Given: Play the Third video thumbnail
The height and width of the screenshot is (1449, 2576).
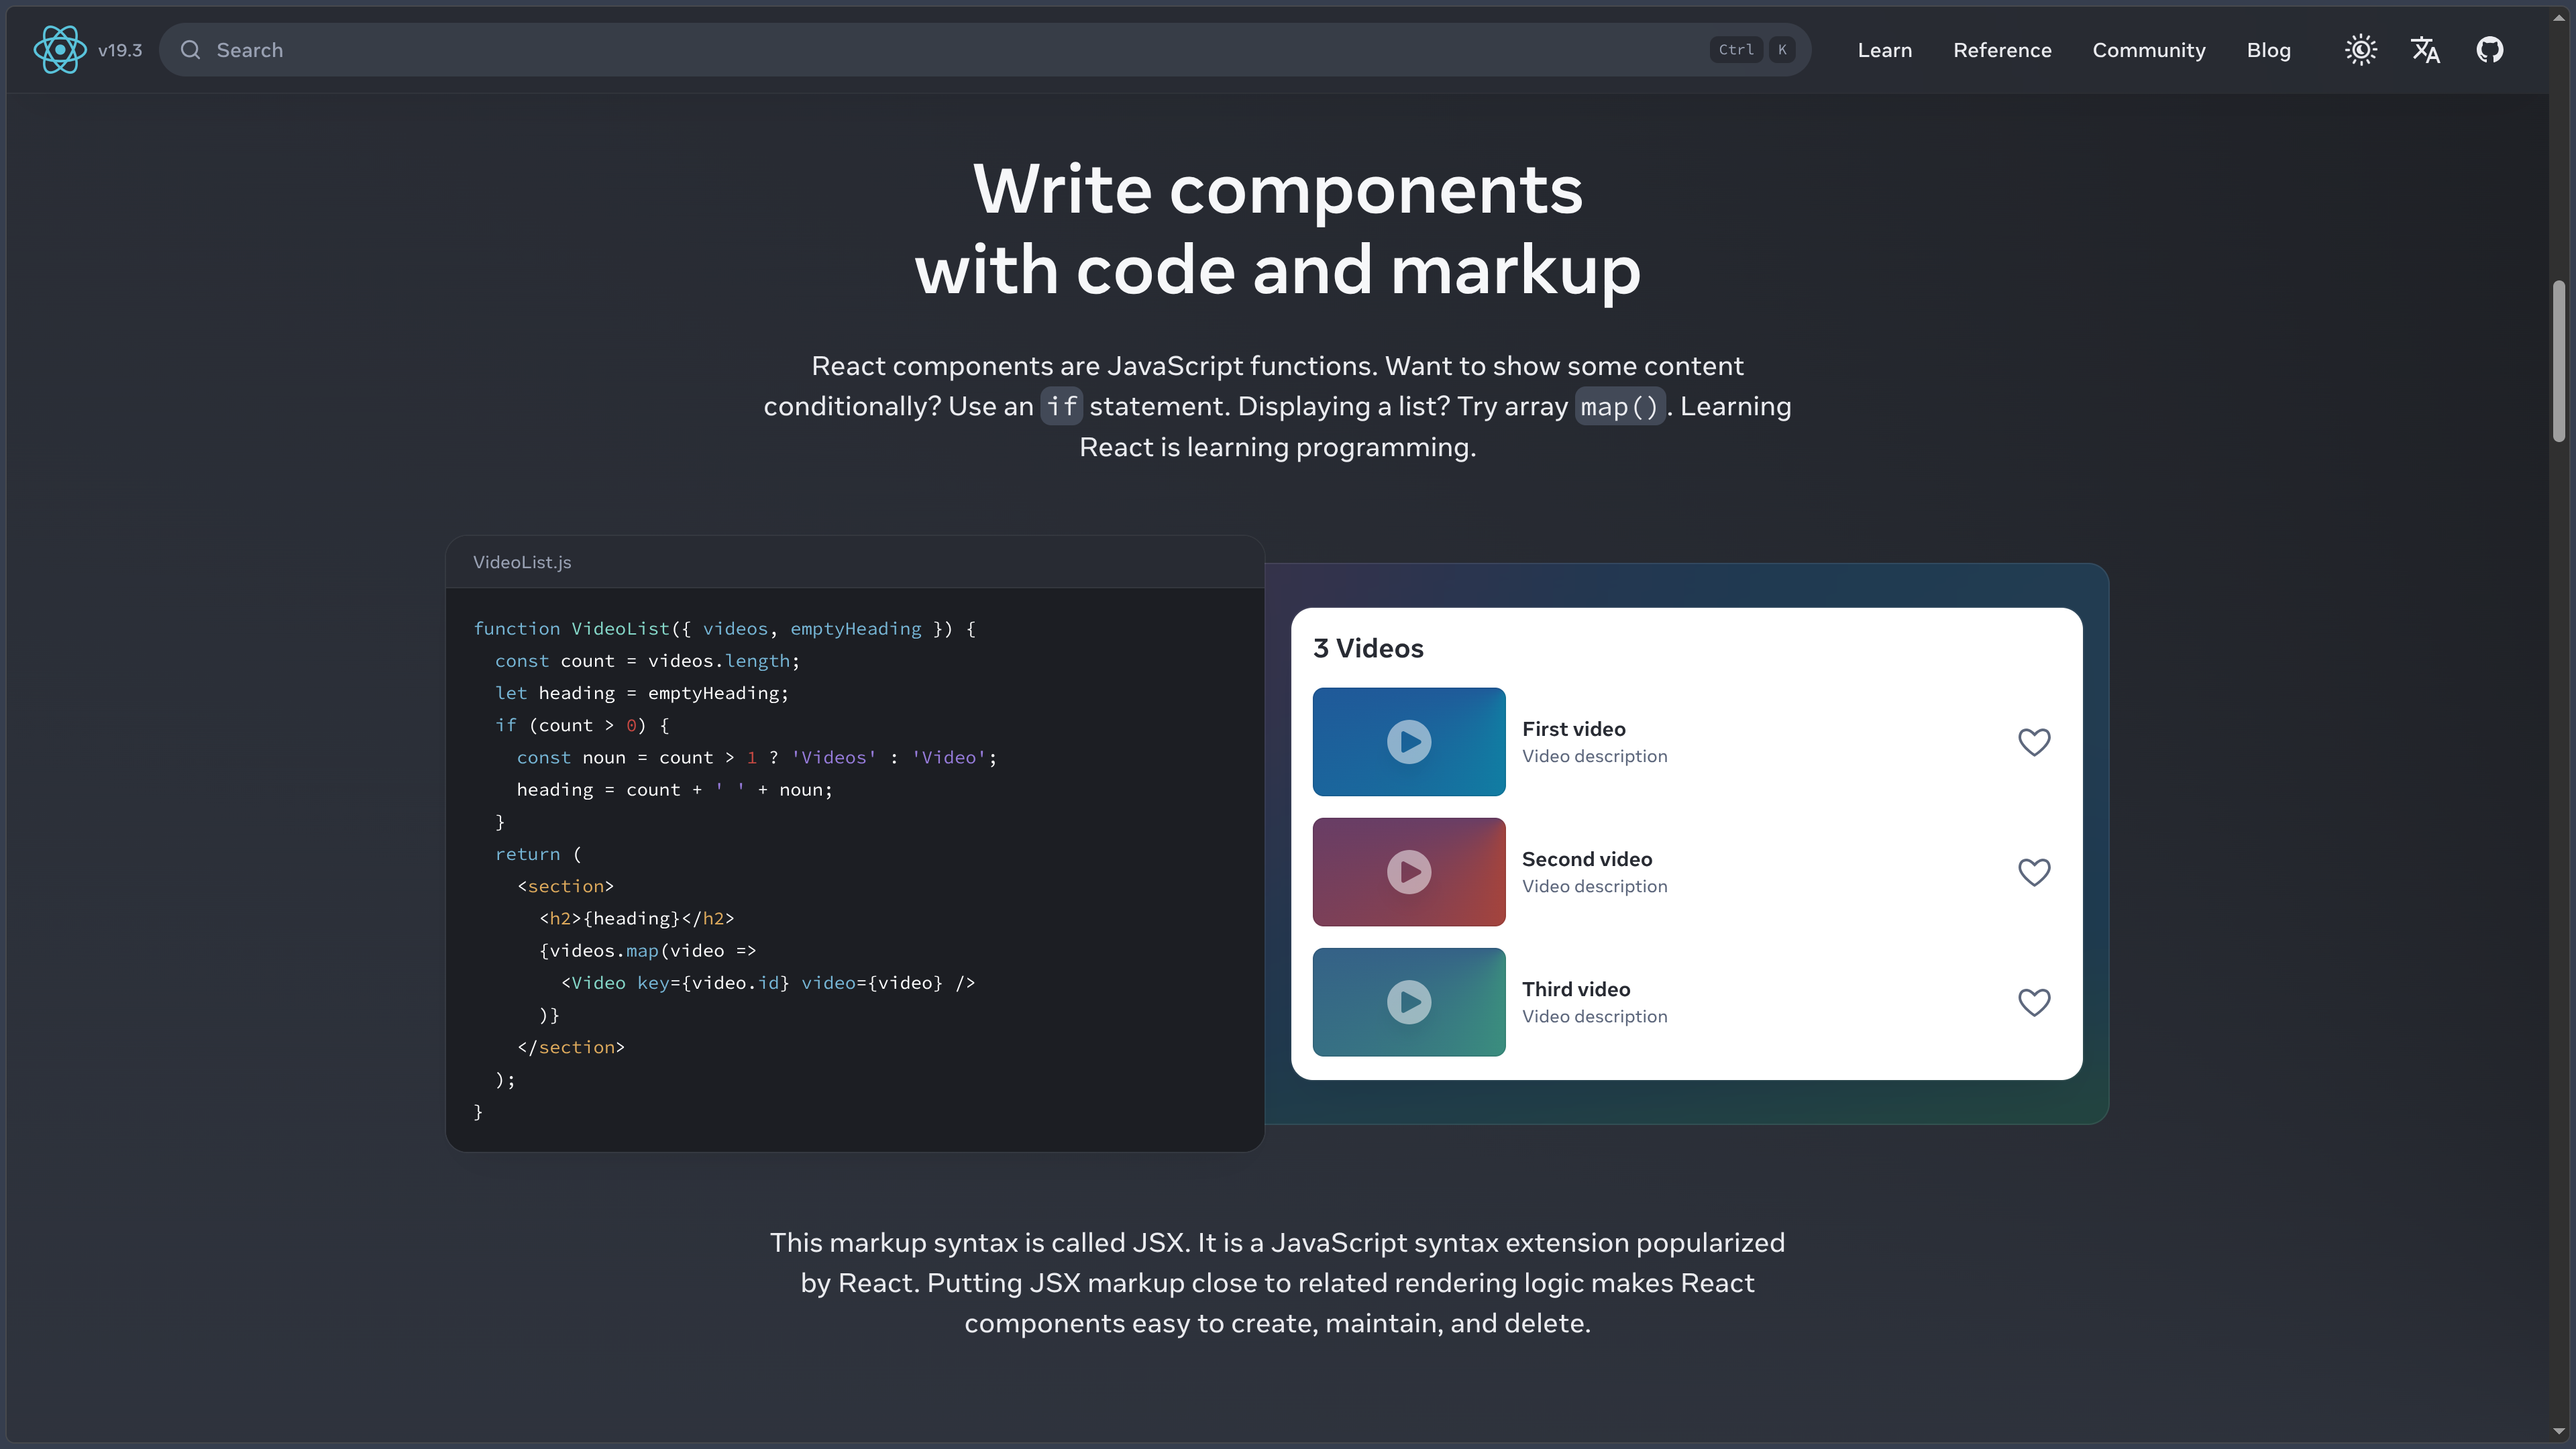Looking at the screenshot, I should tap(1408, 1002).
